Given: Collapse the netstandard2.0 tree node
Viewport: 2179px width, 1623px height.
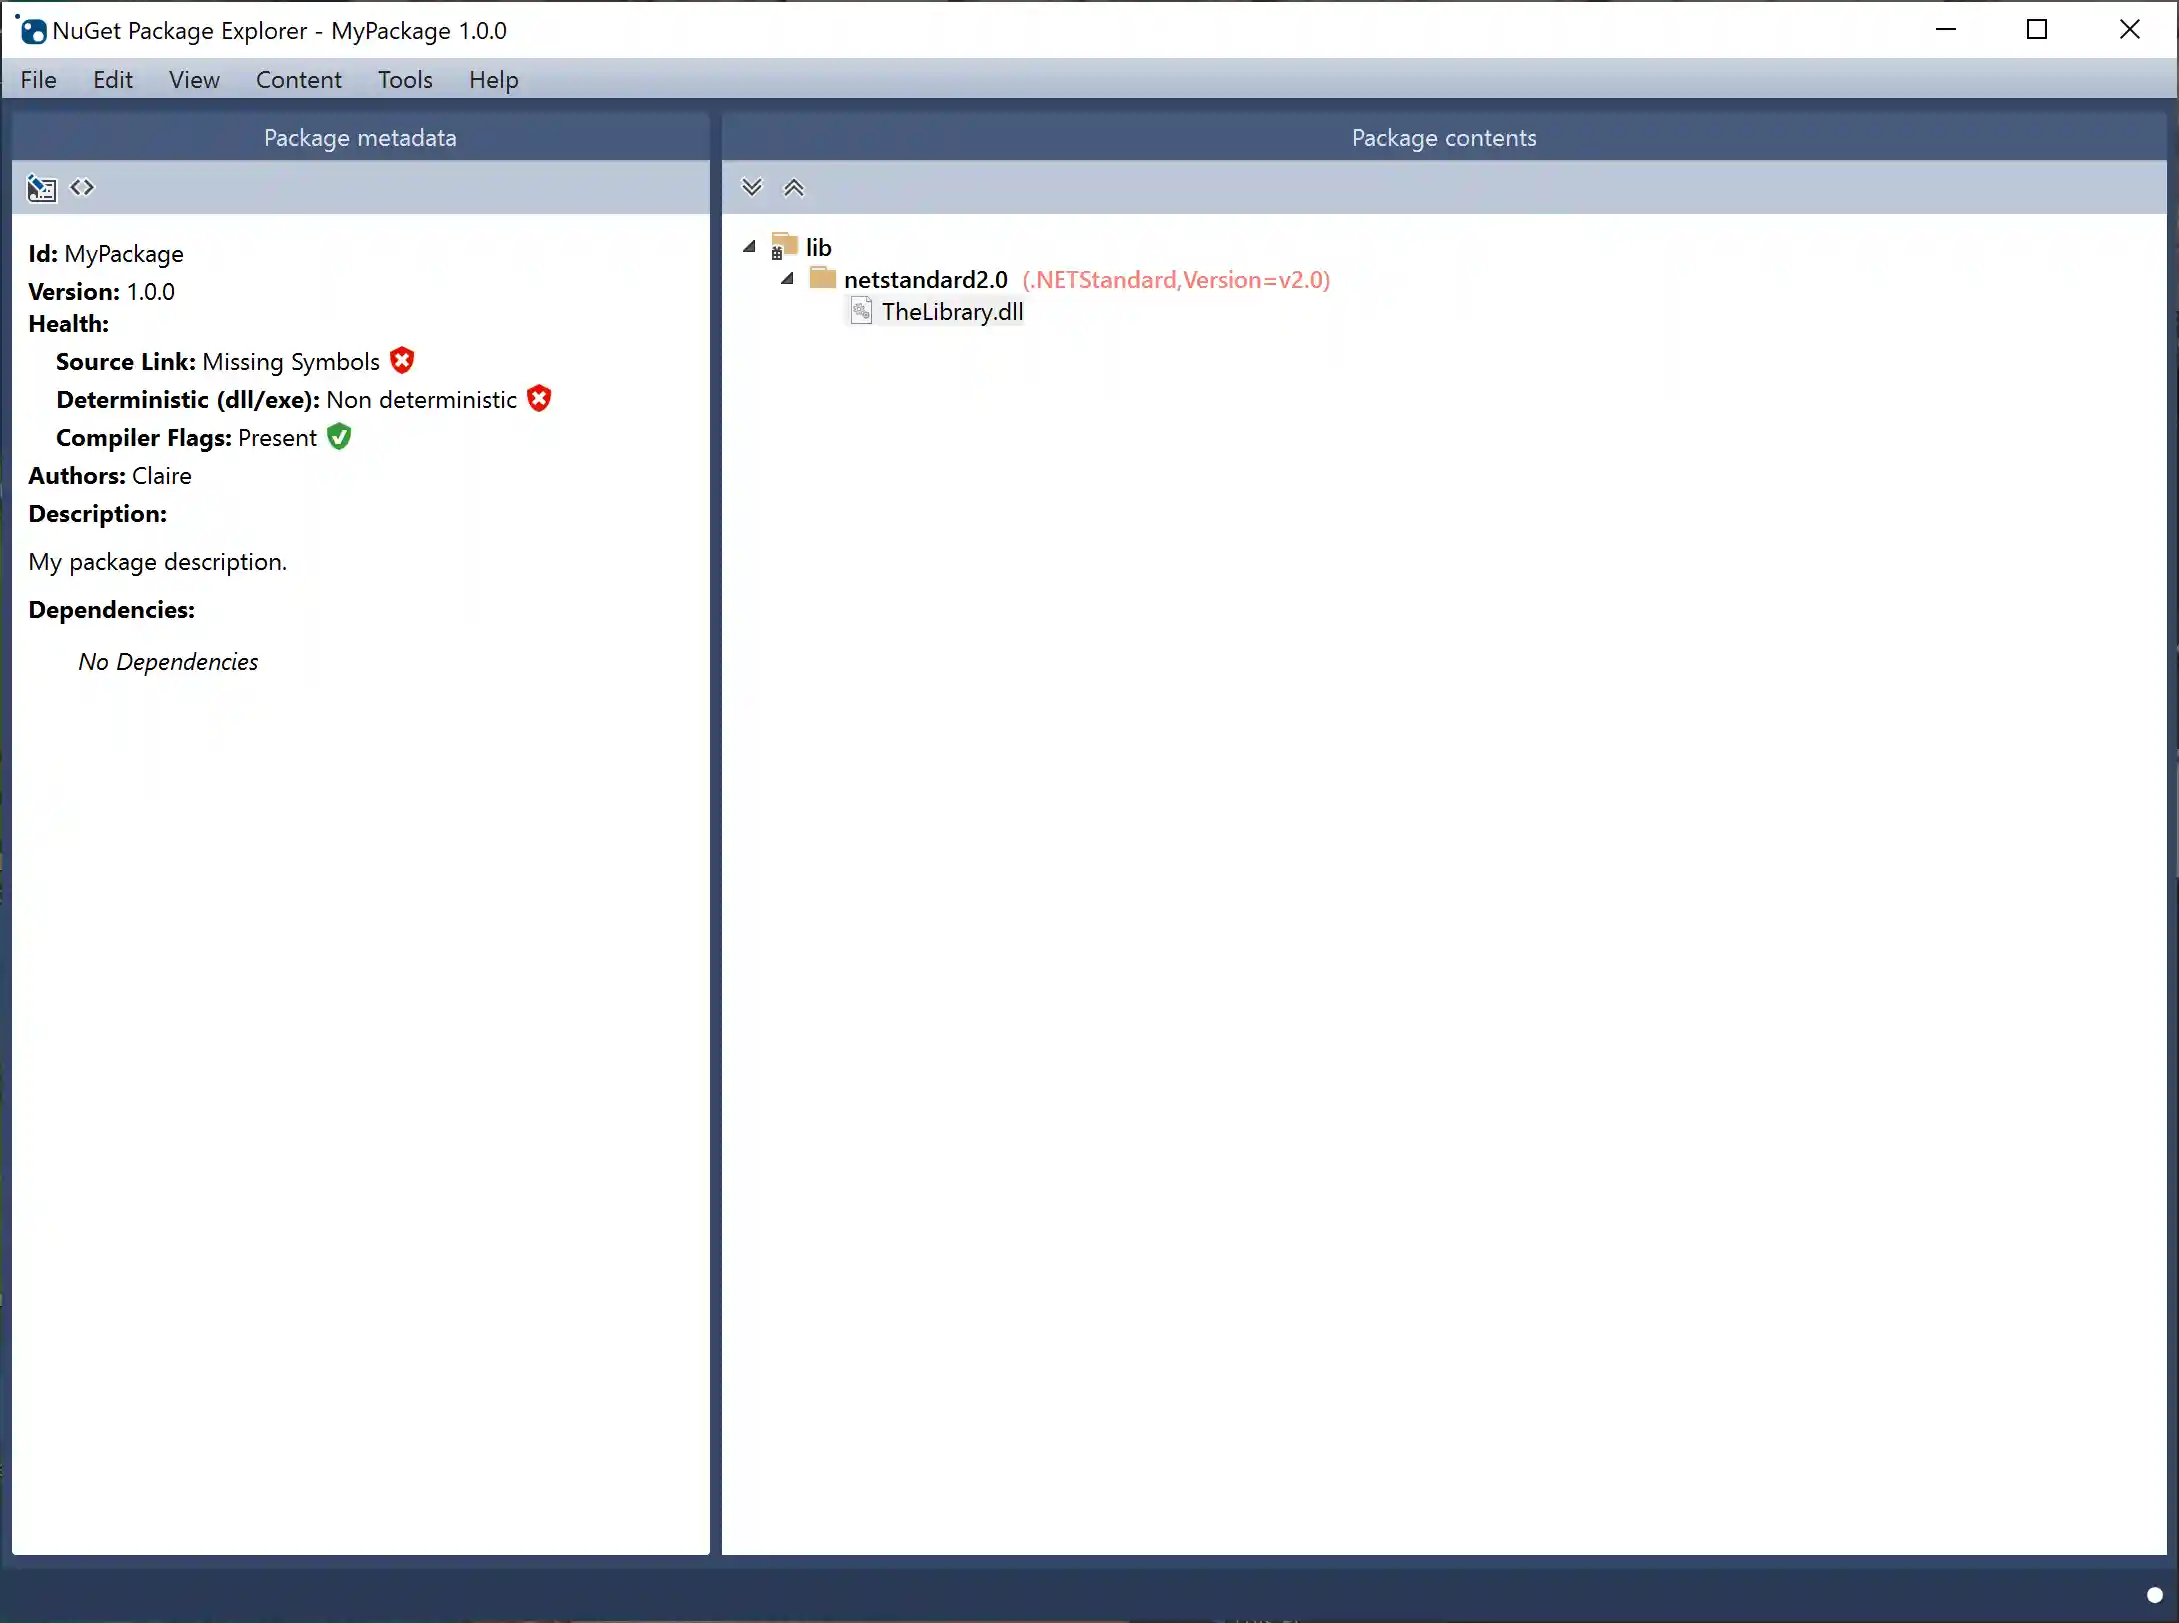Looking at the screenshot, I should click(787, 279).
